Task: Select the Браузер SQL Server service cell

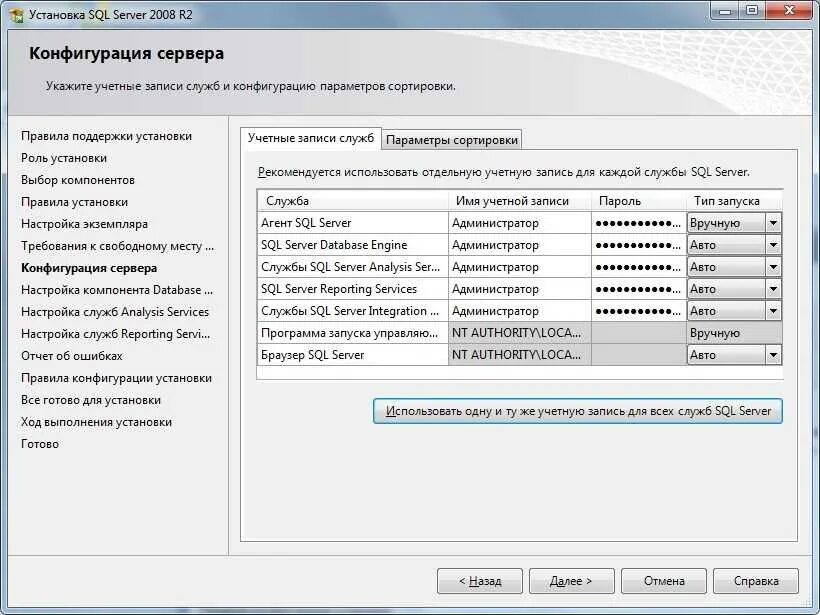Action: pos(353,355)
